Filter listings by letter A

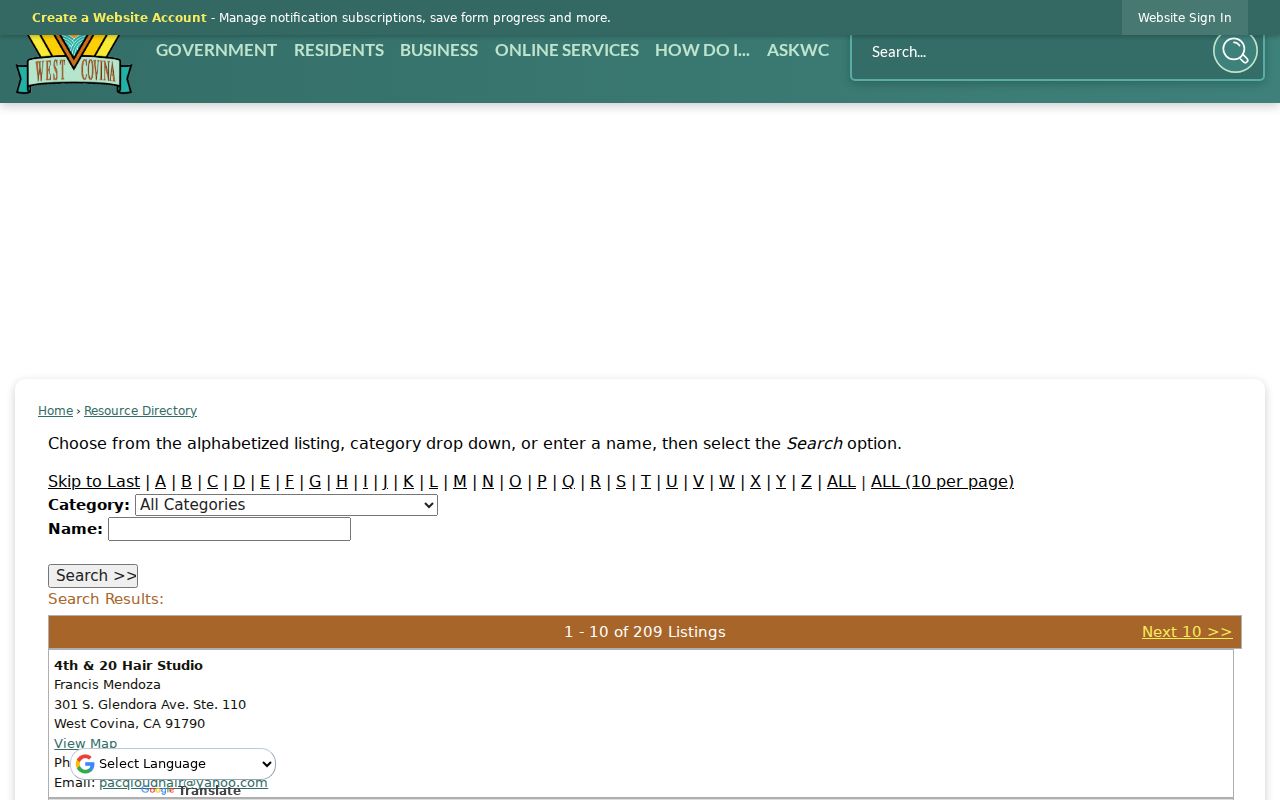coord(160,482)
